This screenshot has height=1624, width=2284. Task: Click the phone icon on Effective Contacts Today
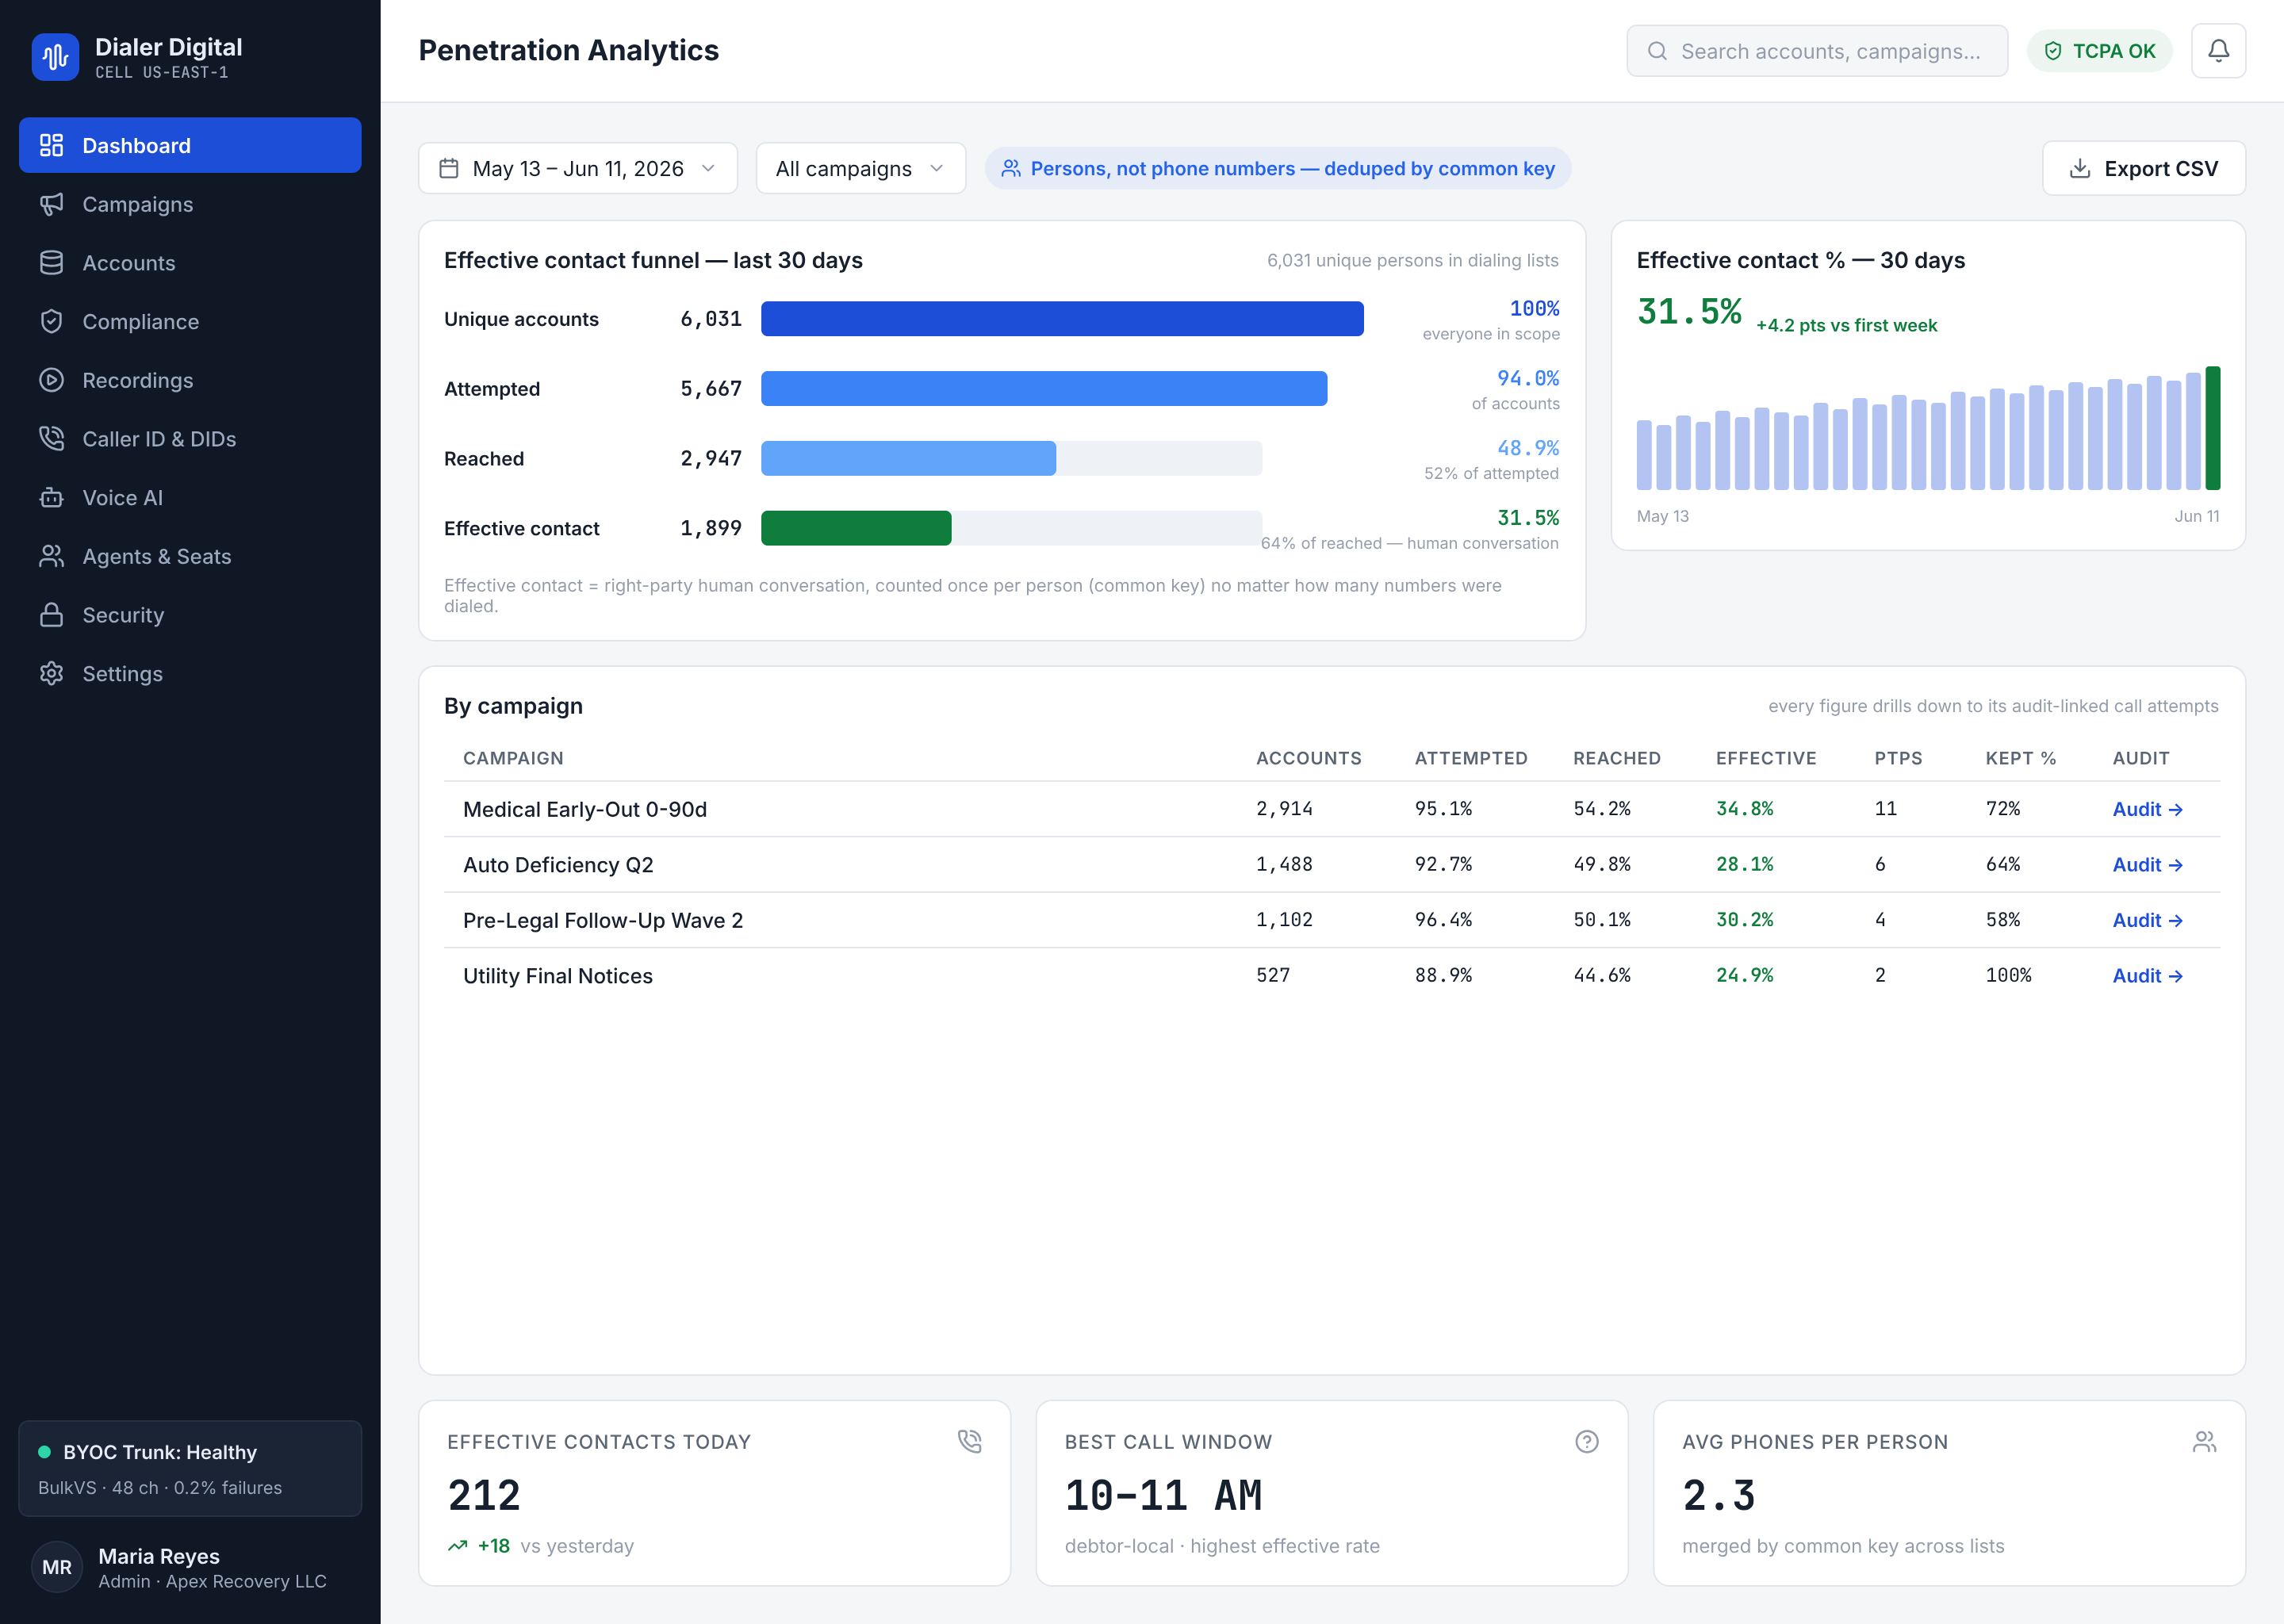(x=969, y=1441)
